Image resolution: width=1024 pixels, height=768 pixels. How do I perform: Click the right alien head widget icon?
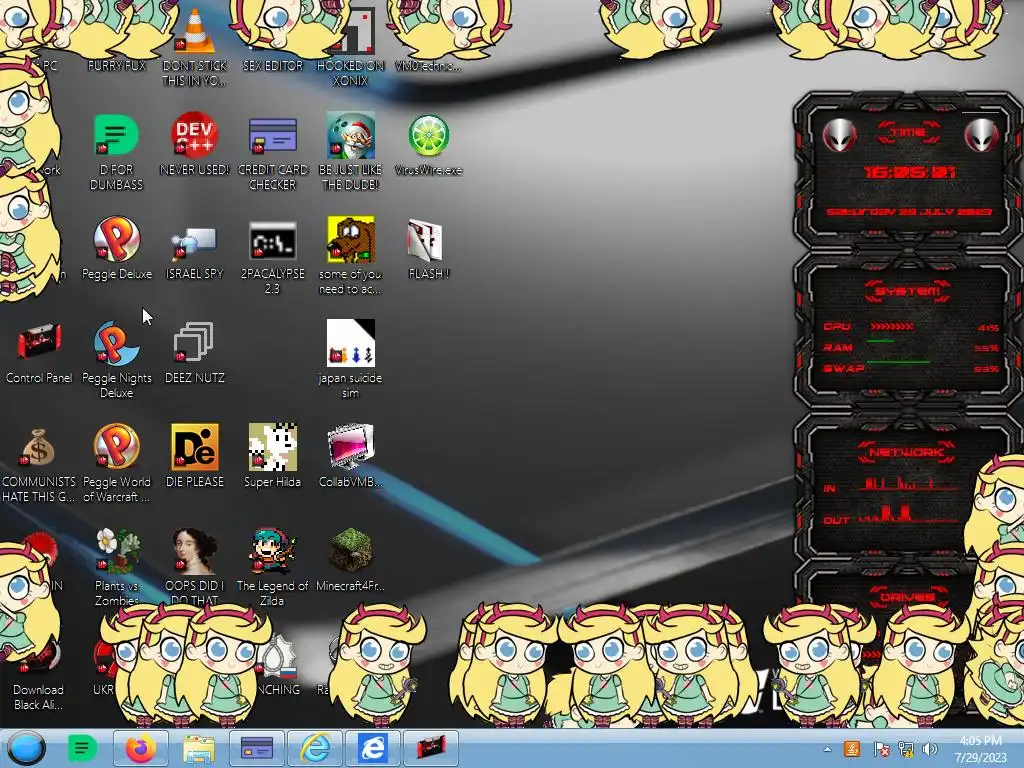coord(981,136)
